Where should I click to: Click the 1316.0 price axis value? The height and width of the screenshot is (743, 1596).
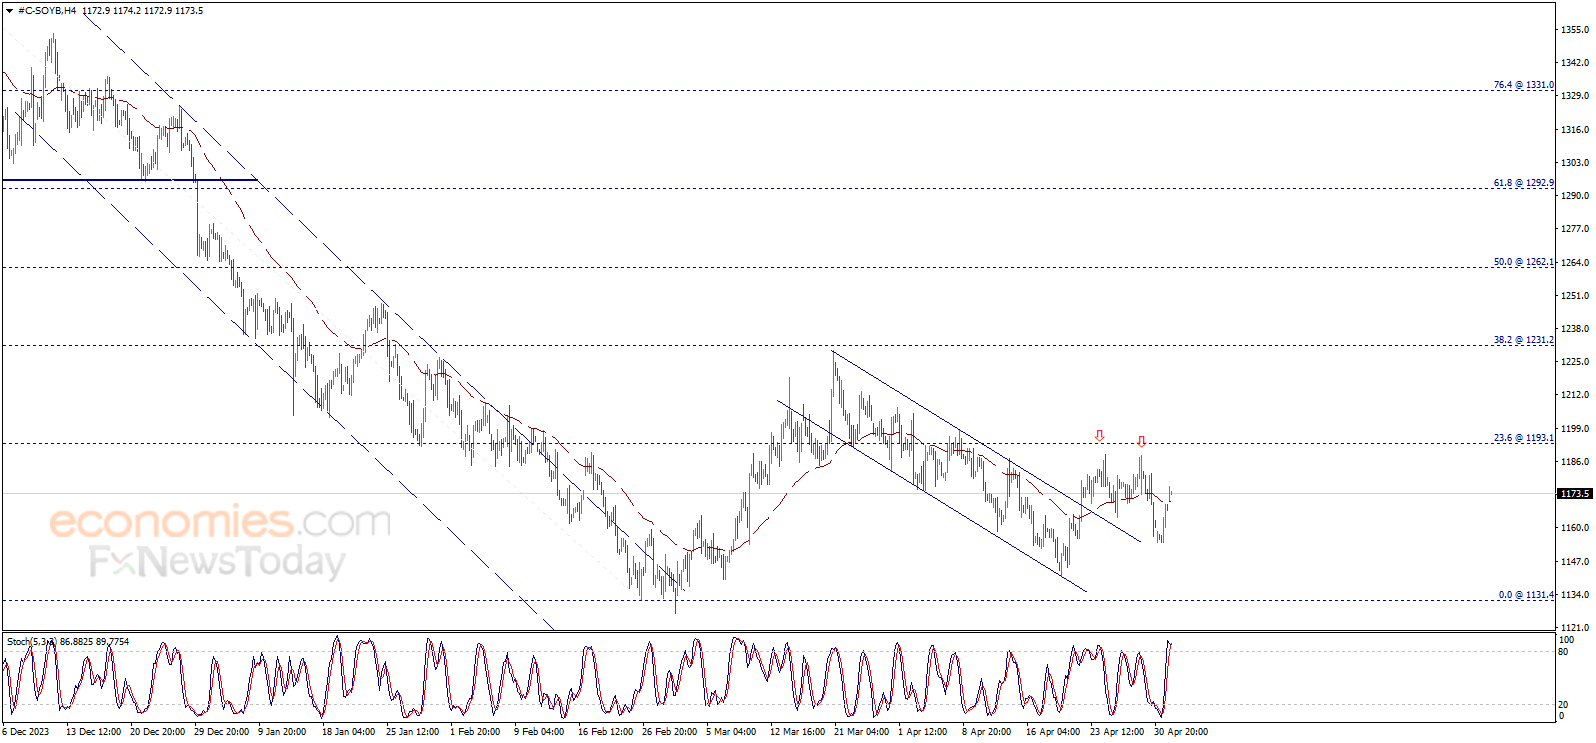click(x=1575, y=130)
